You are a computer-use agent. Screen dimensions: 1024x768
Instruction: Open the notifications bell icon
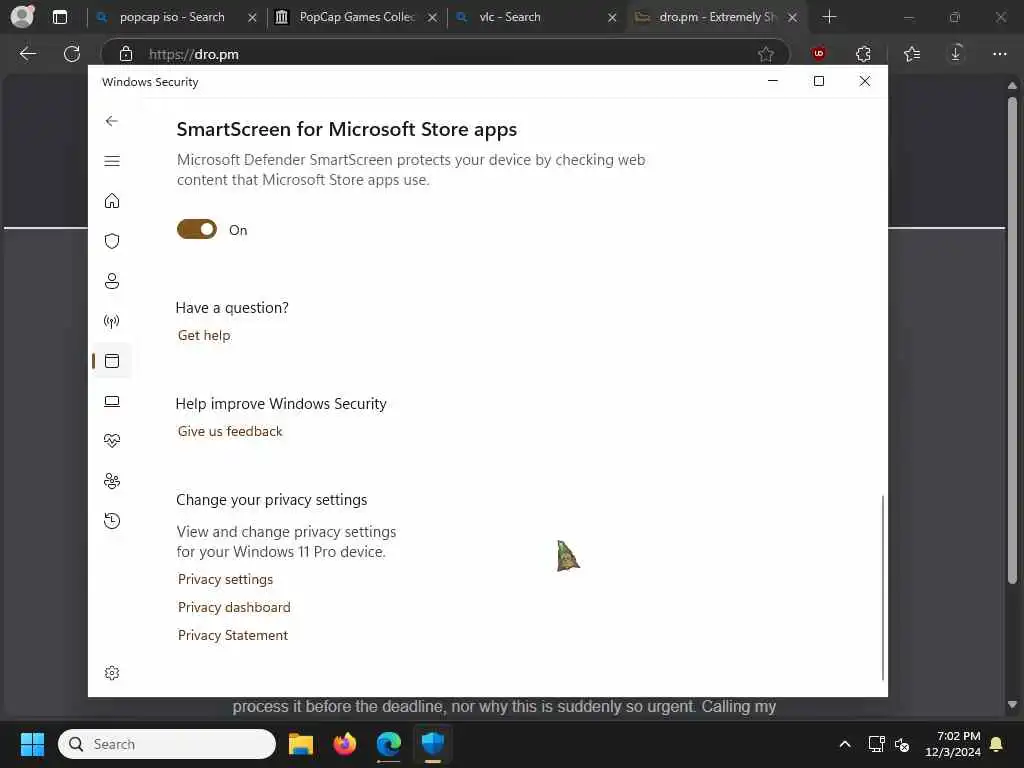996,744
